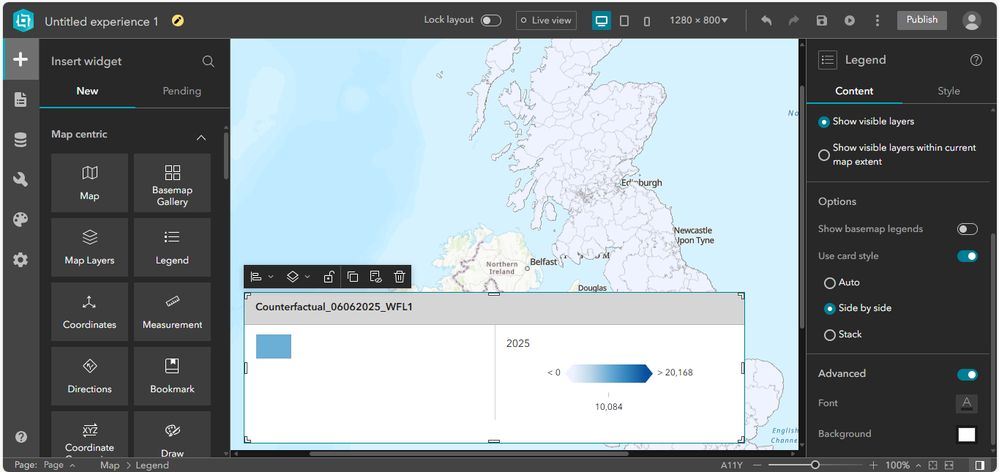Toggle the right panel layout icon
The image size is (999, 472).
[980, 465]
